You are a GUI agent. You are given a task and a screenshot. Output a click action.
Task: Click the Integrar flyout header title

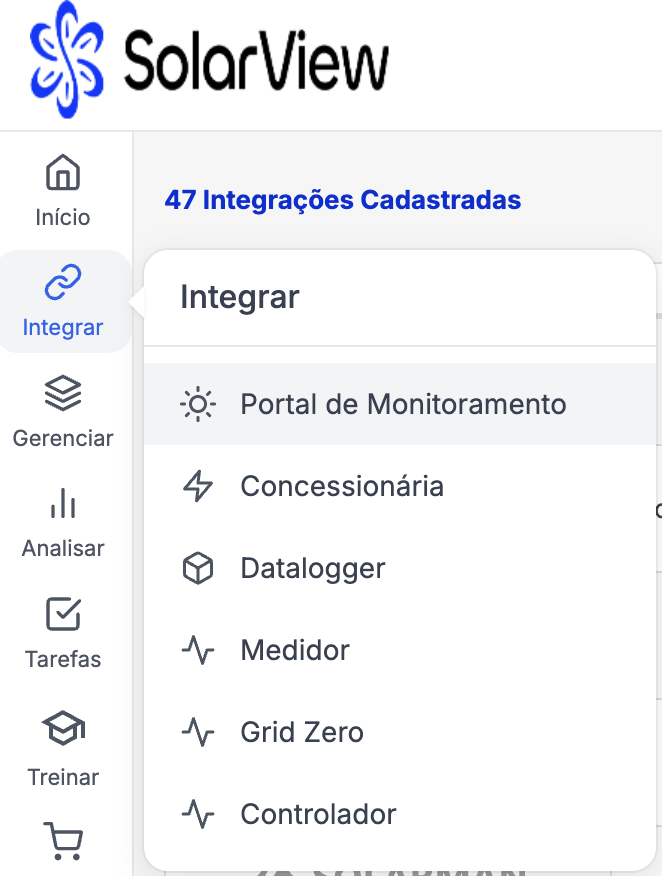coord(240,297)
